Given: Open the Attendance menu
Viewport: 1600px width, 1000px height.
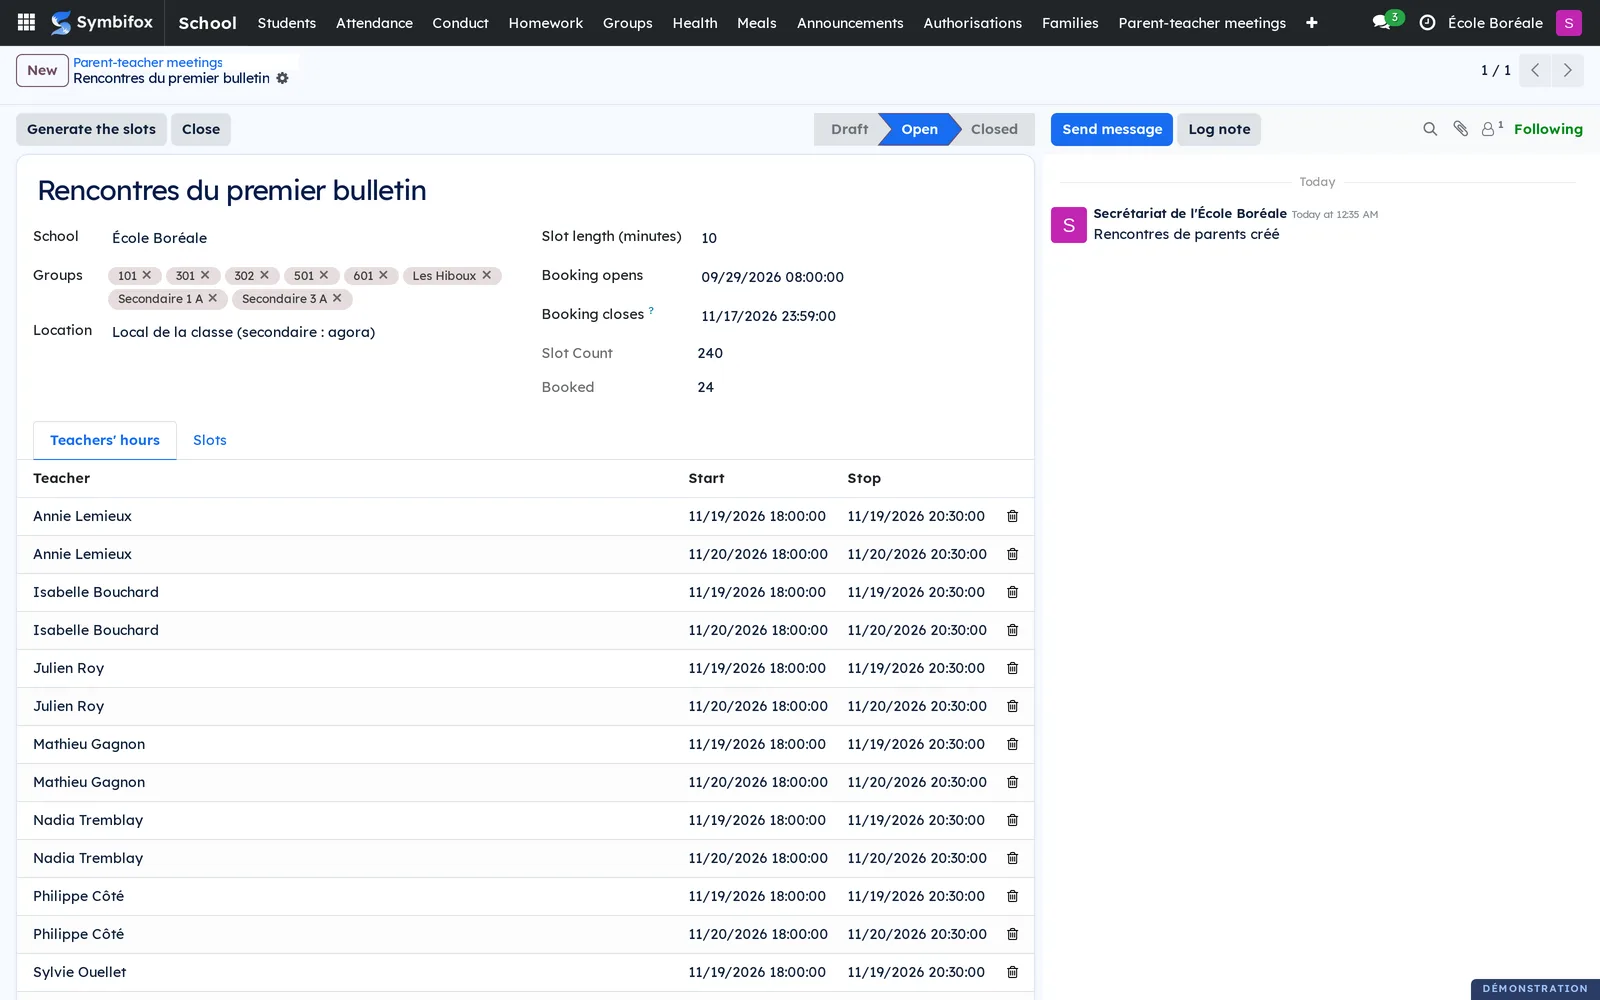Looking at the screenshot, I should 374,22.
